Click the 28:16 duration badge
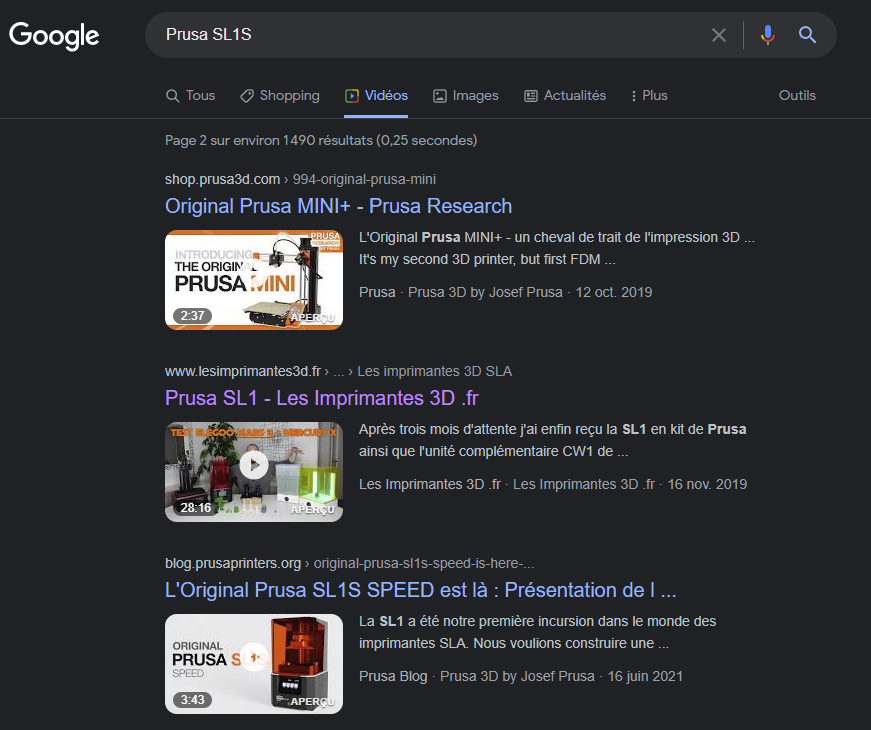 (196, 508)
